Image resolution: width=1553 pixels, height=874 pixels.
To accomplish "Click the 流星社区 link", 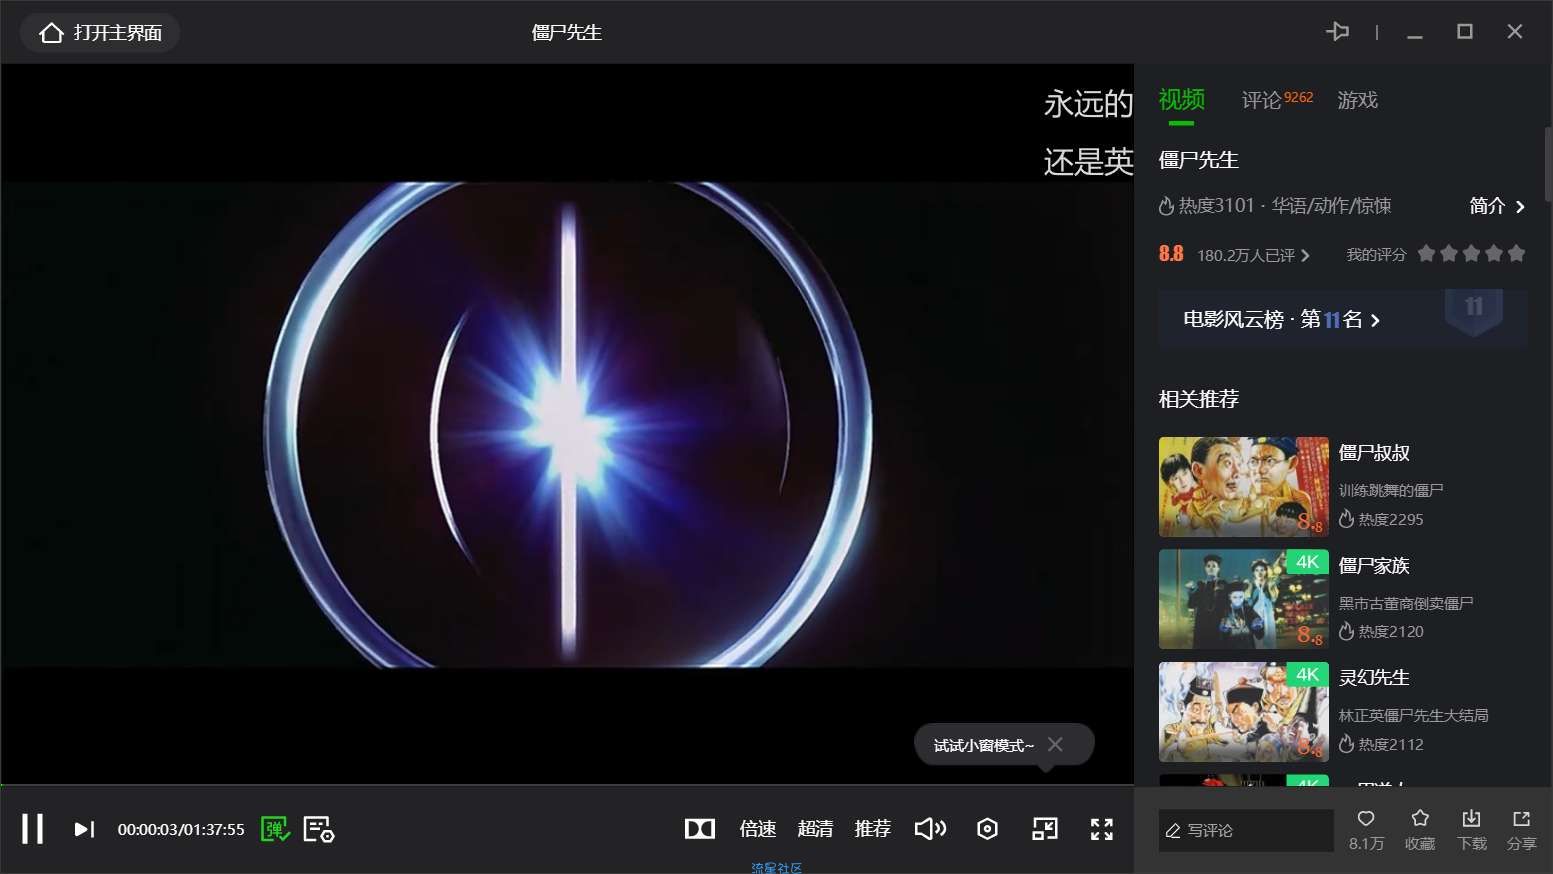I will tap(777, 868).
